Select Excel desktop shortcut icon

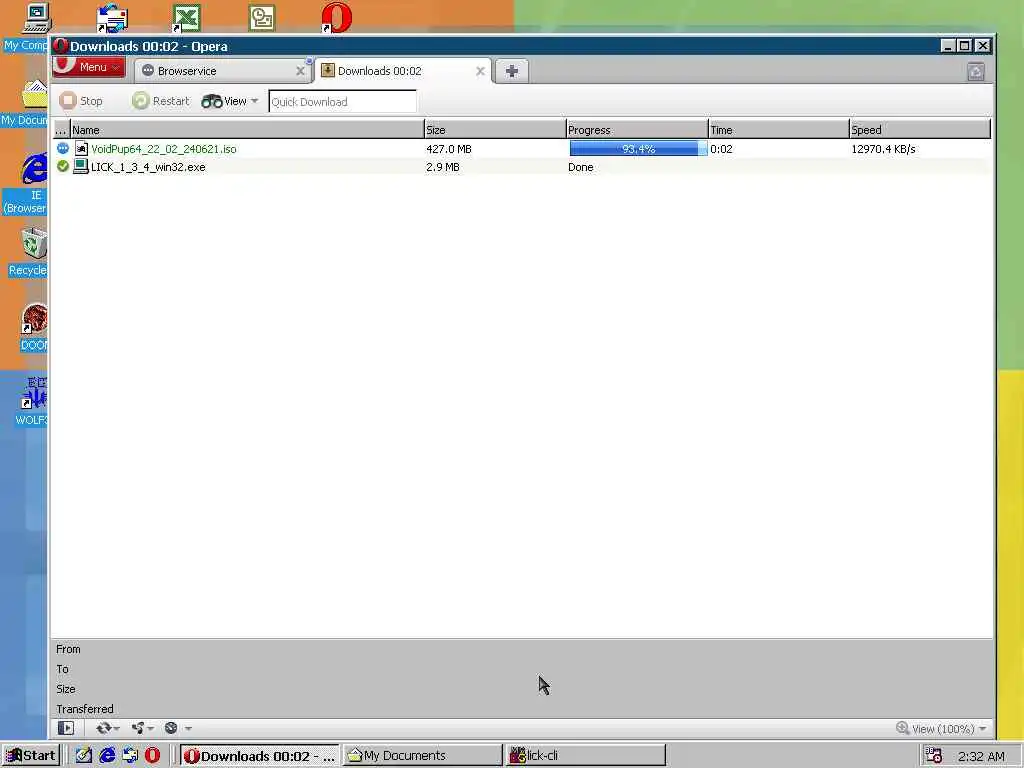[x=186, y=18]
